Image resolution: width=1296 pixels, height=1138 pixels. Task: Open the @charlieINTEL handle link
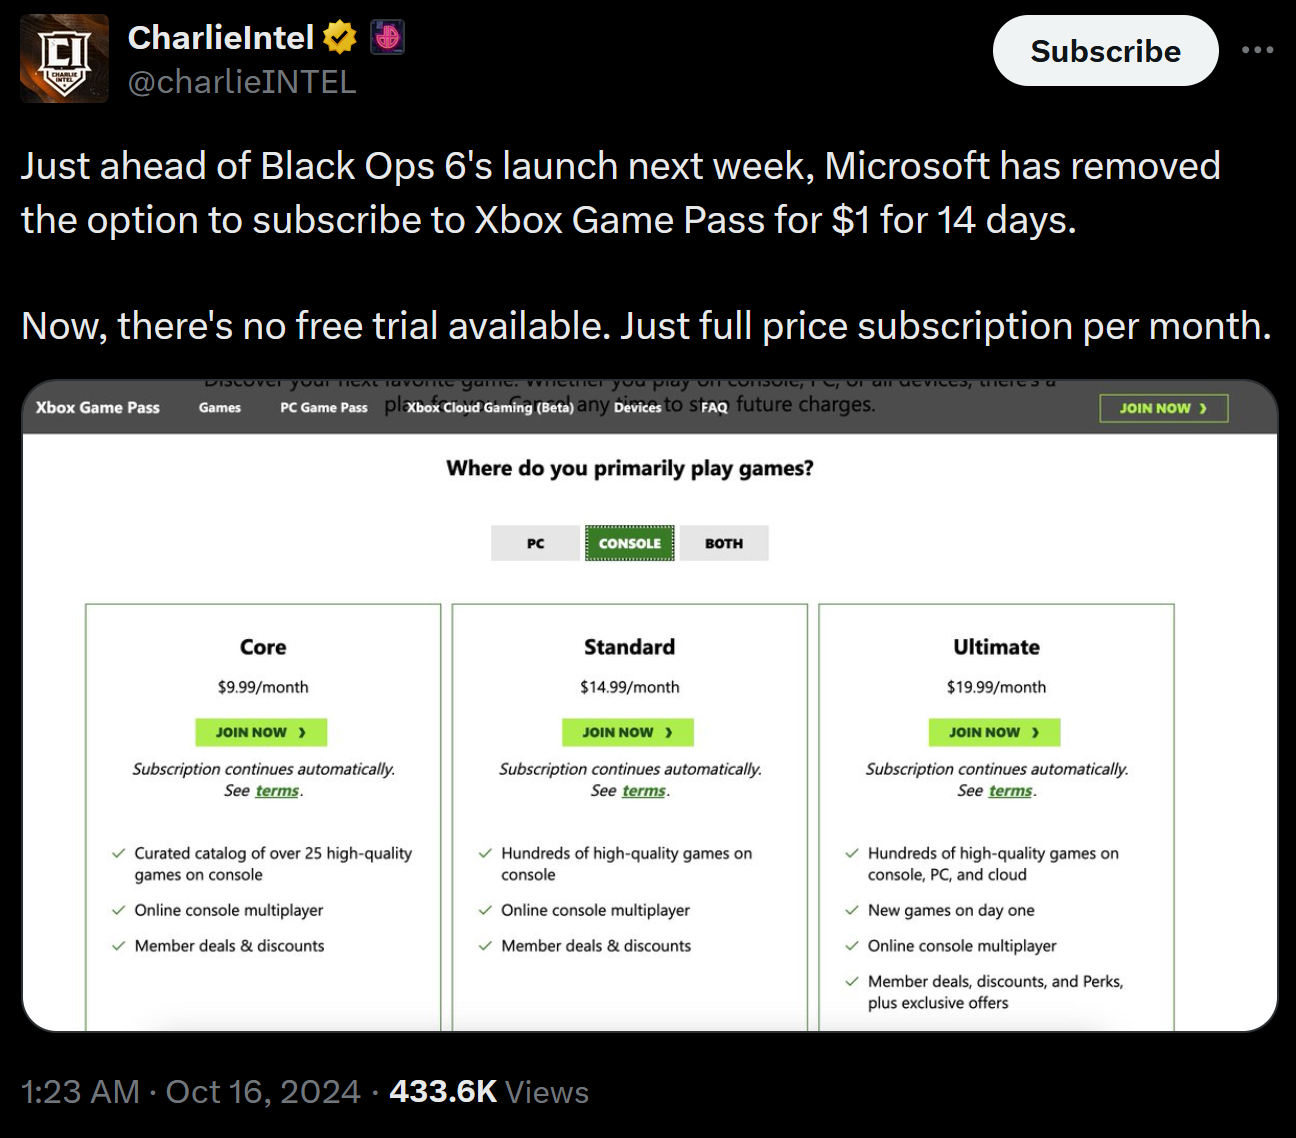tap(242, 82)
